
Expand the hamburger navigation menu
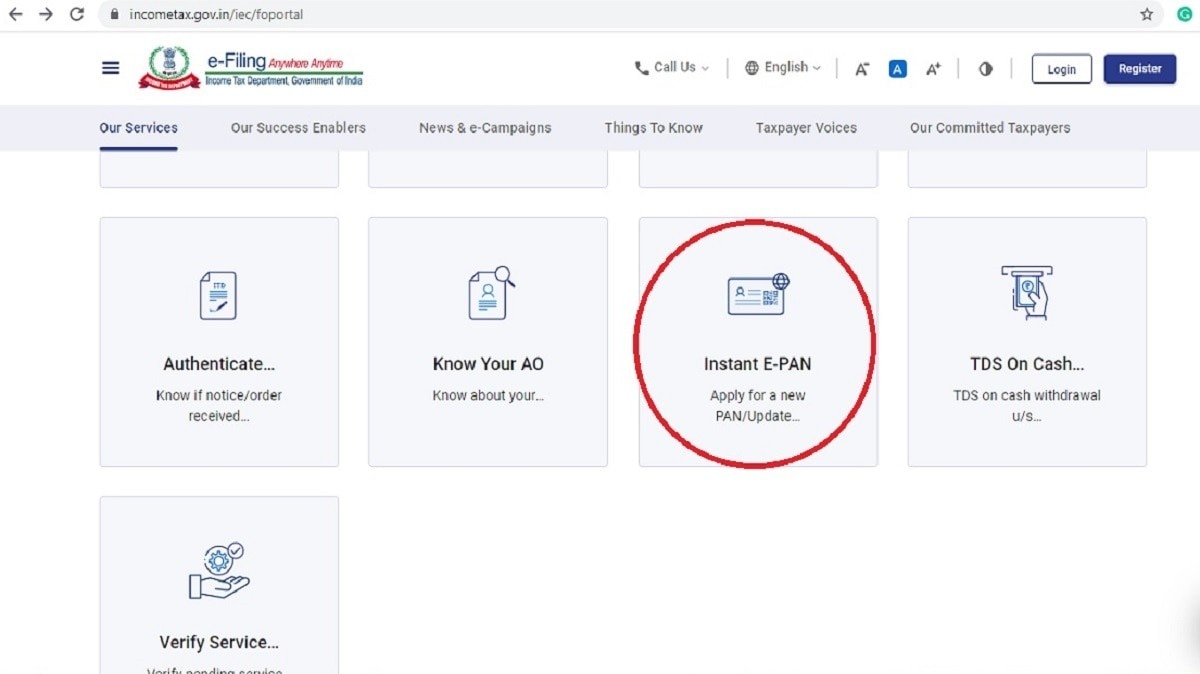tap(110, 67)
